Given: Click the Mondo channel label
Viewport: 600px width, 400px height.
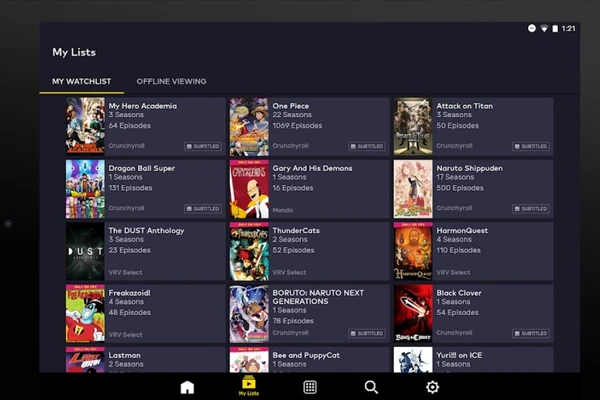Looking at the screenshot, I should [282, 210].
